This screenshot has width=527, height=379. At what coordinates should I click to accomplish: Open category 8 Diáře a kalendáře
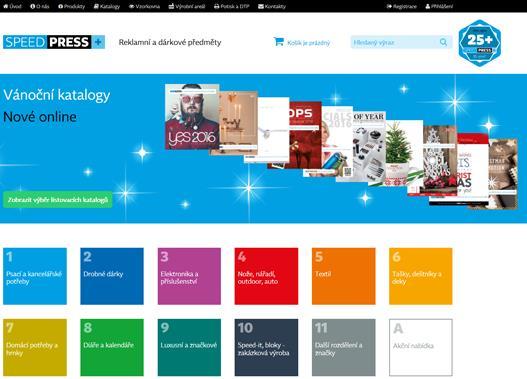tap(112, 347)
